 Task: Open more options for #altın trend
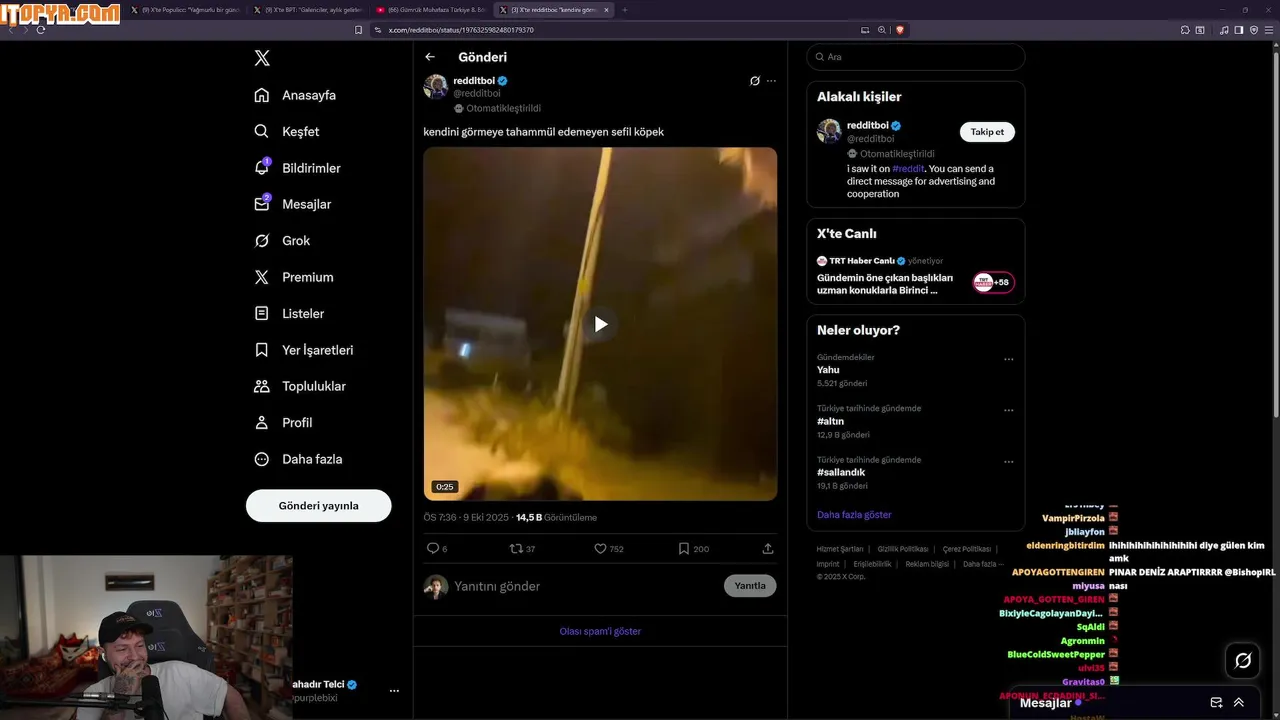pos(1008,410)
